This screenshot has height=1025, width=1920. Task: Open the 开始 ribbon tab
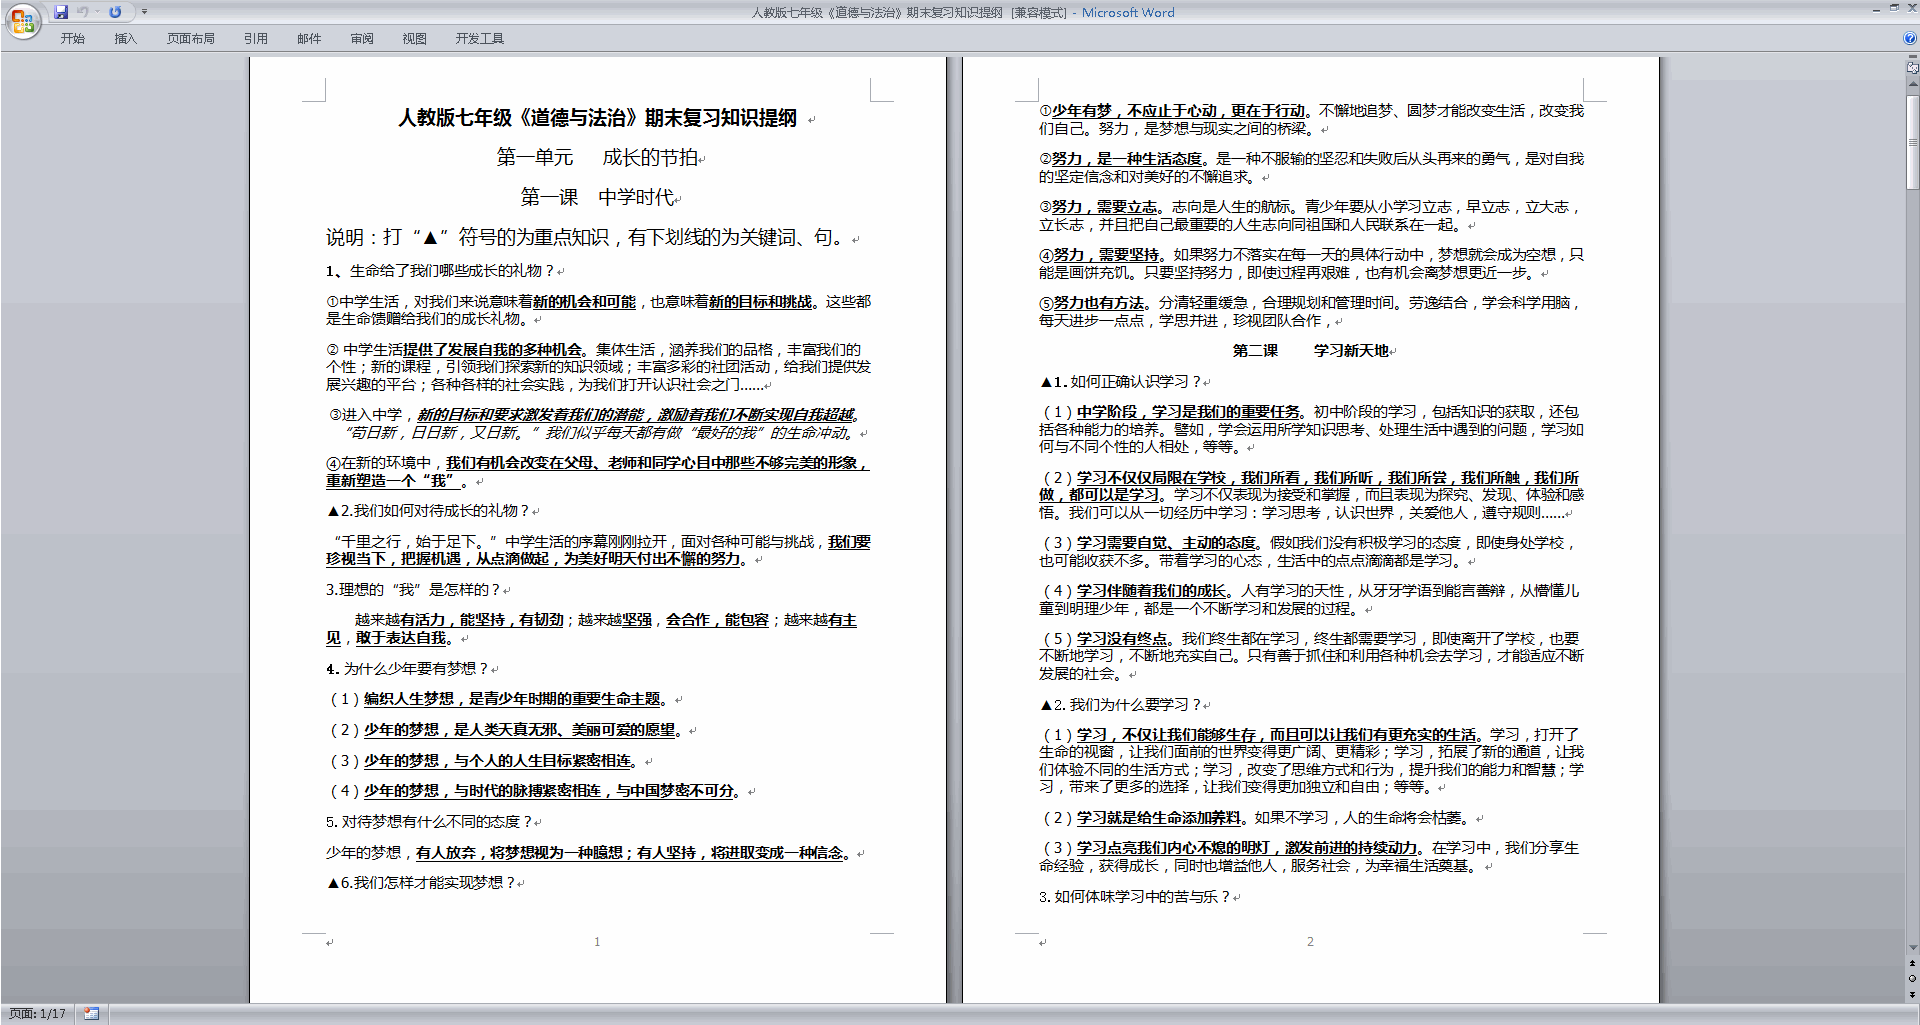pyautogui.click(x=73, y=39)
